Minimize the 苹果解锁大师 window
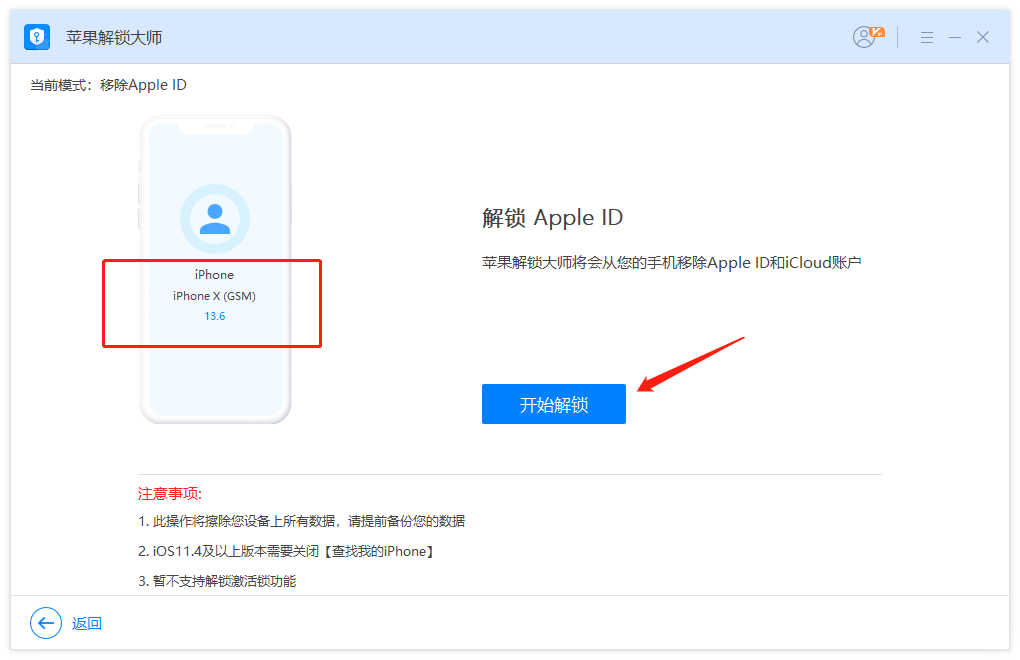Image resolution: width=1020 pixels, height=660 pixels. pyautogui.click(x=955, y=38)
